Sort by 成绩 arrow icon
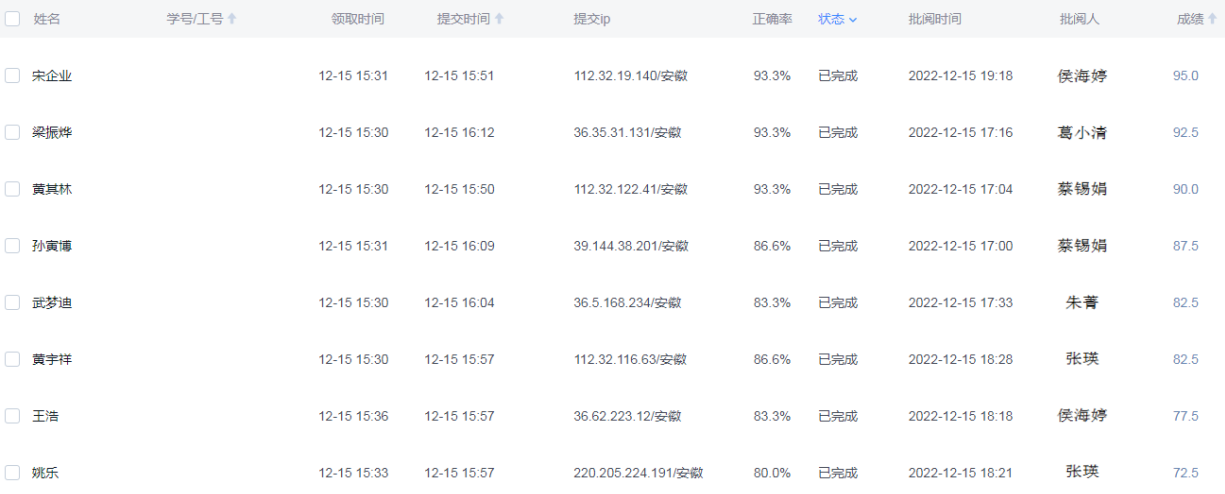The height and width of the screenshot is (494, 1225). [1213, 19]
